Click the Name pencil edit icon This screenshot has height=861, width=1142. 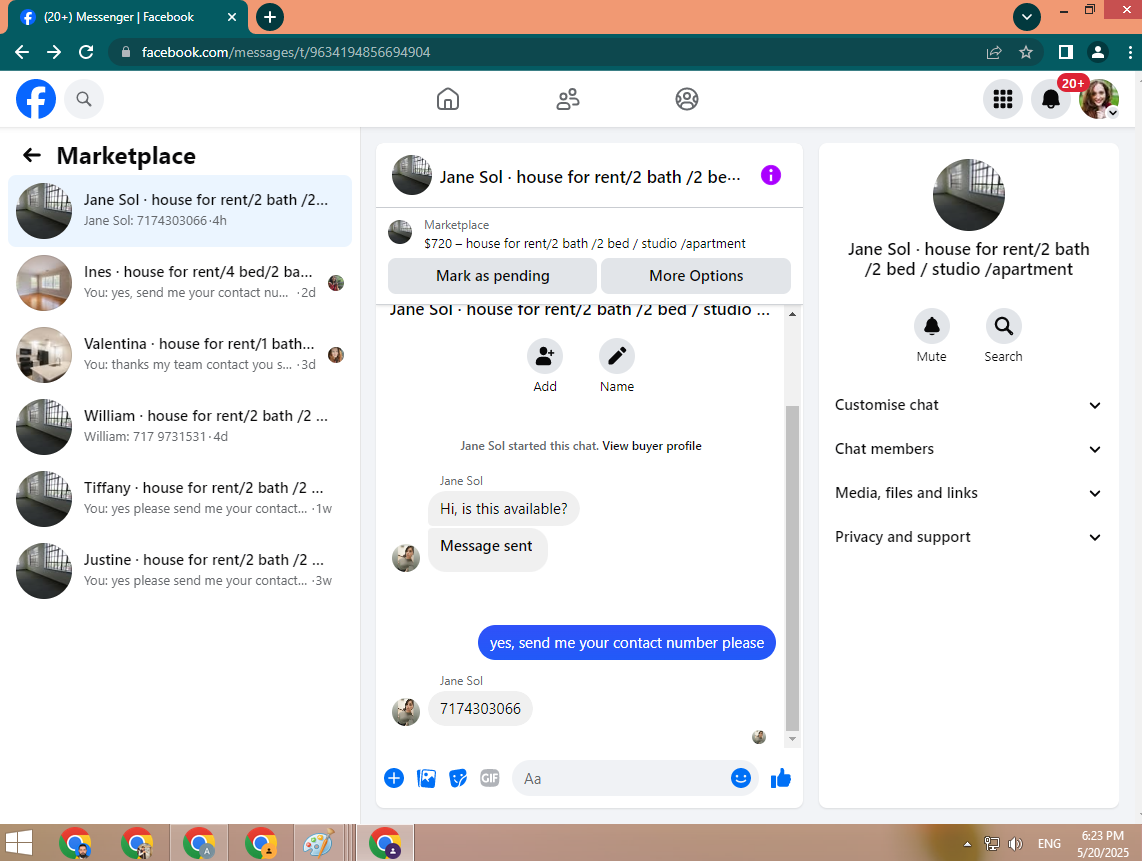(x=617, y=356)
